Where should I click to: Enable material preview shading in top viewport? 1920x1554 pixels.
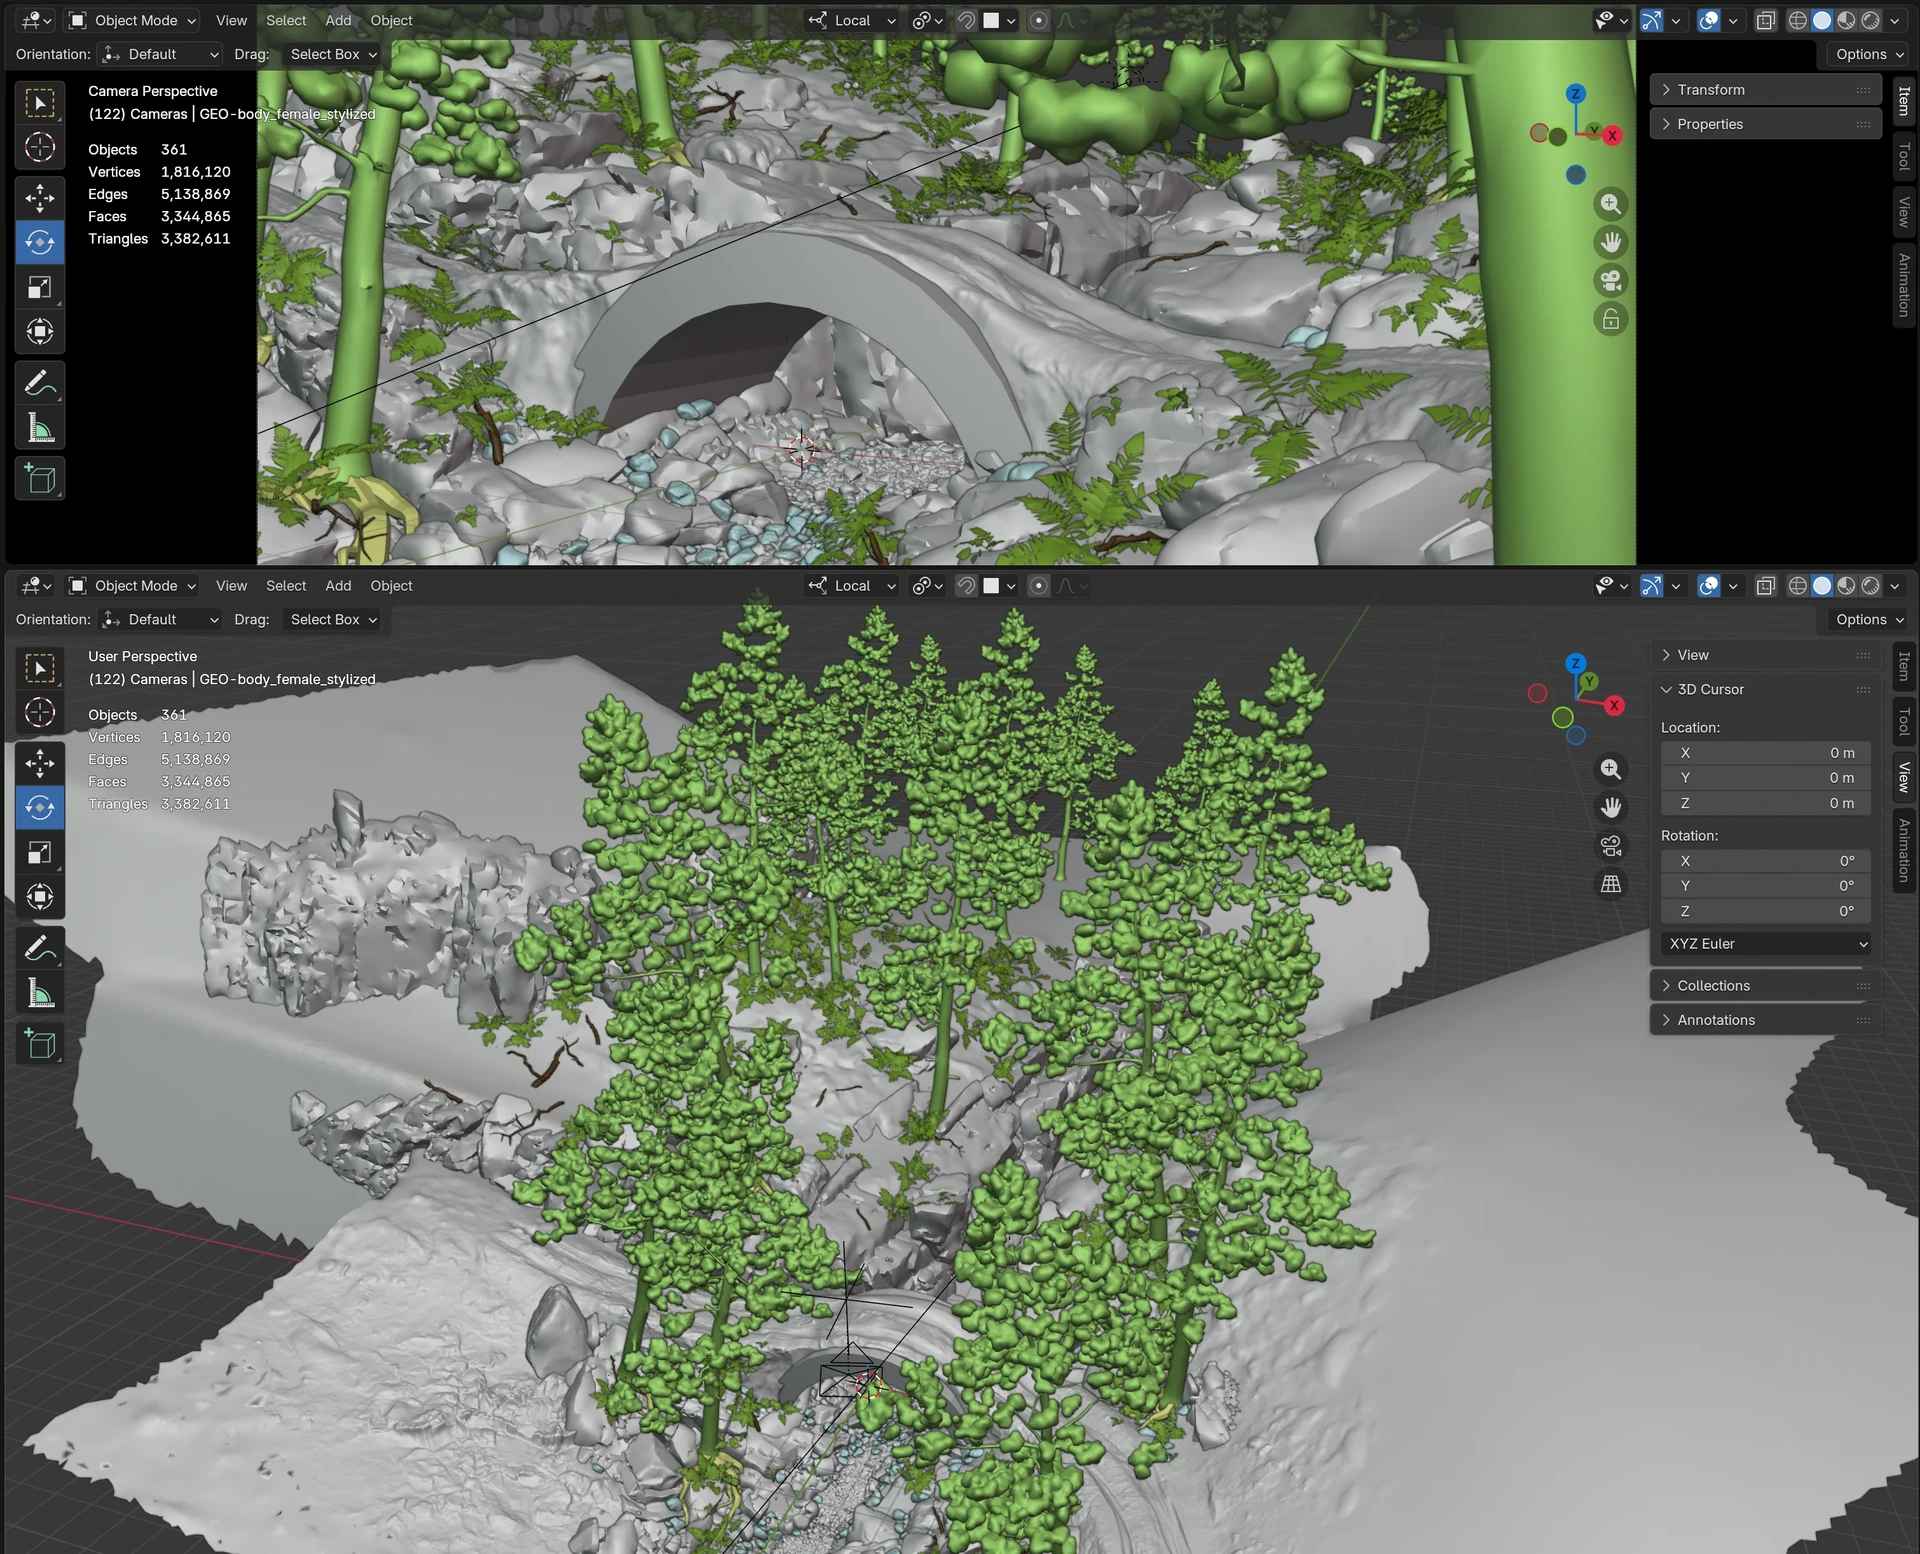(1846, 21)
